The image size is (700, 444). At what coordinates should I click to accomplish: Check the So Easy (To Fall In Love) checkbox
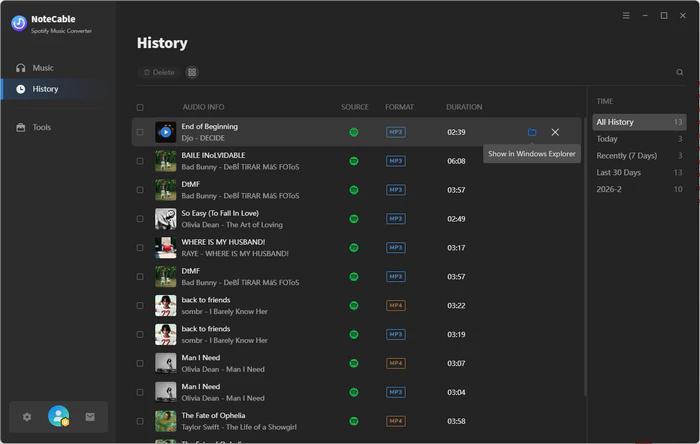click(140, 219)
